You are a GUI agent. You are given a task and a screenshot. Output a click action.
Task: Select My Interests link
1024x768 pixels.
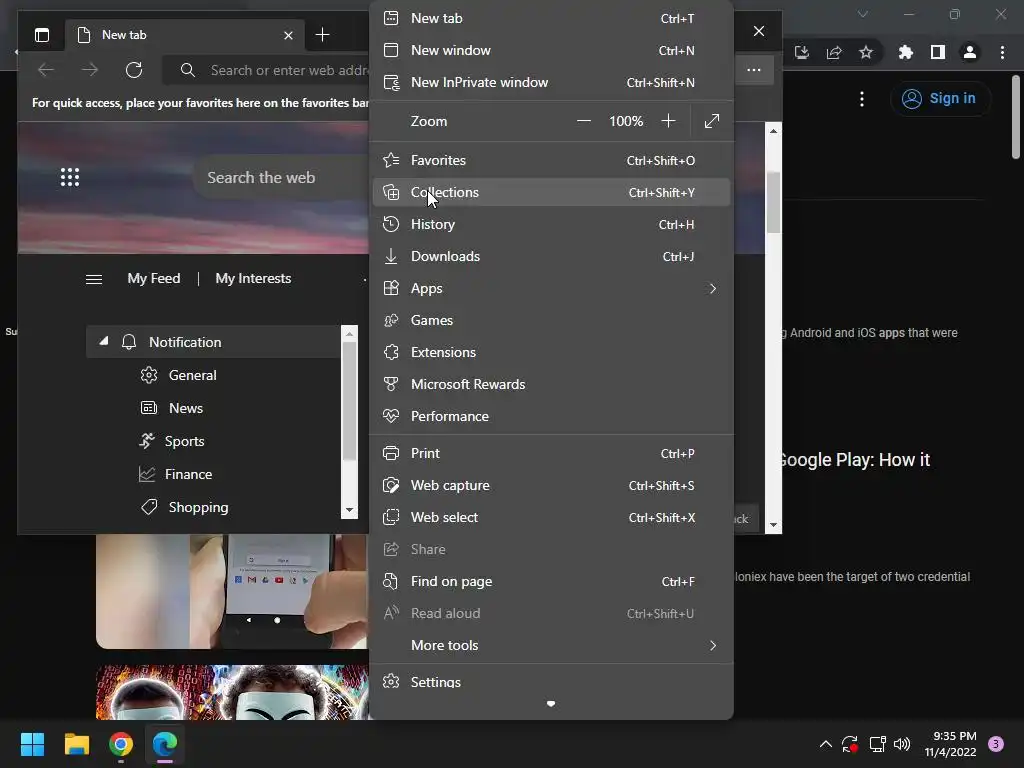(253, 278)
